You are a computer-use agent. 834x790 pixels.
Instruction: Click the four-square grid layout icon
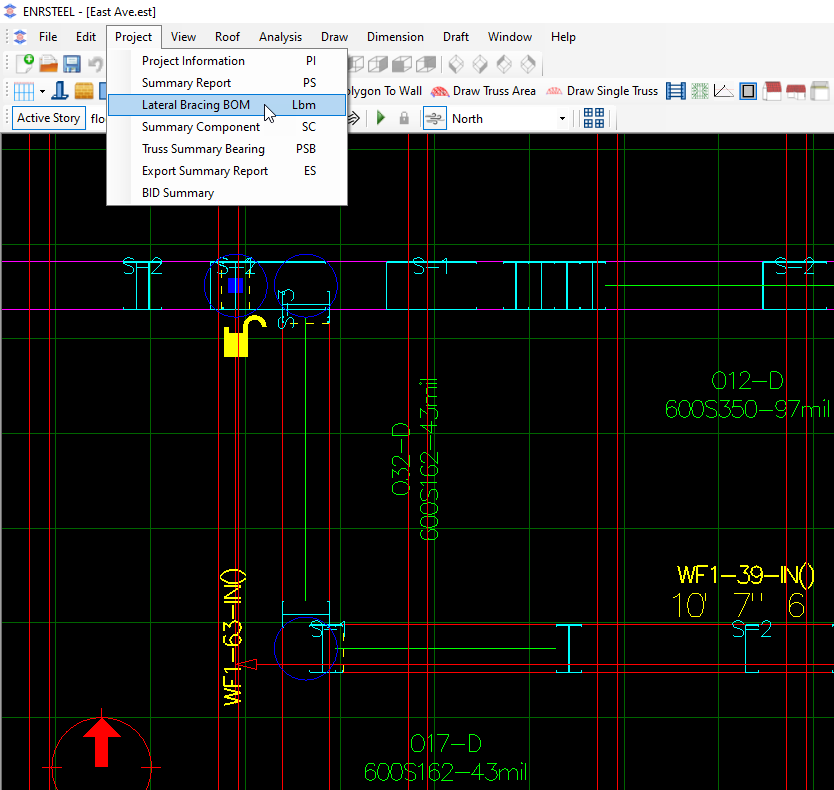[x=594, y=118]
